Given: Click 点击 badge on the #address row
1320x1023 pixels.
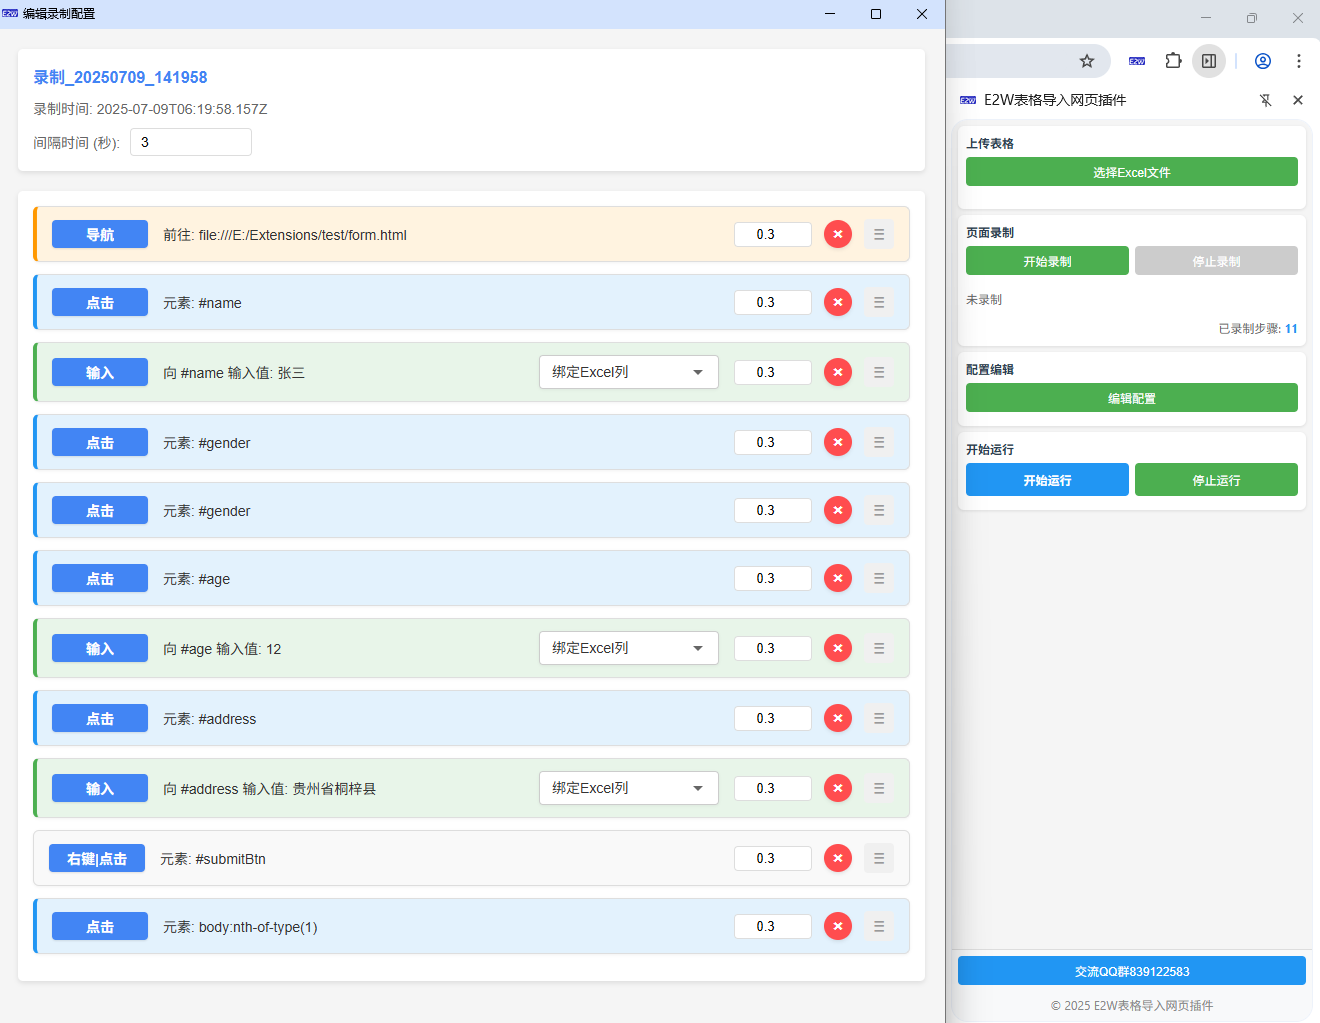Looking at the screenshot, I should coord(100,718).
